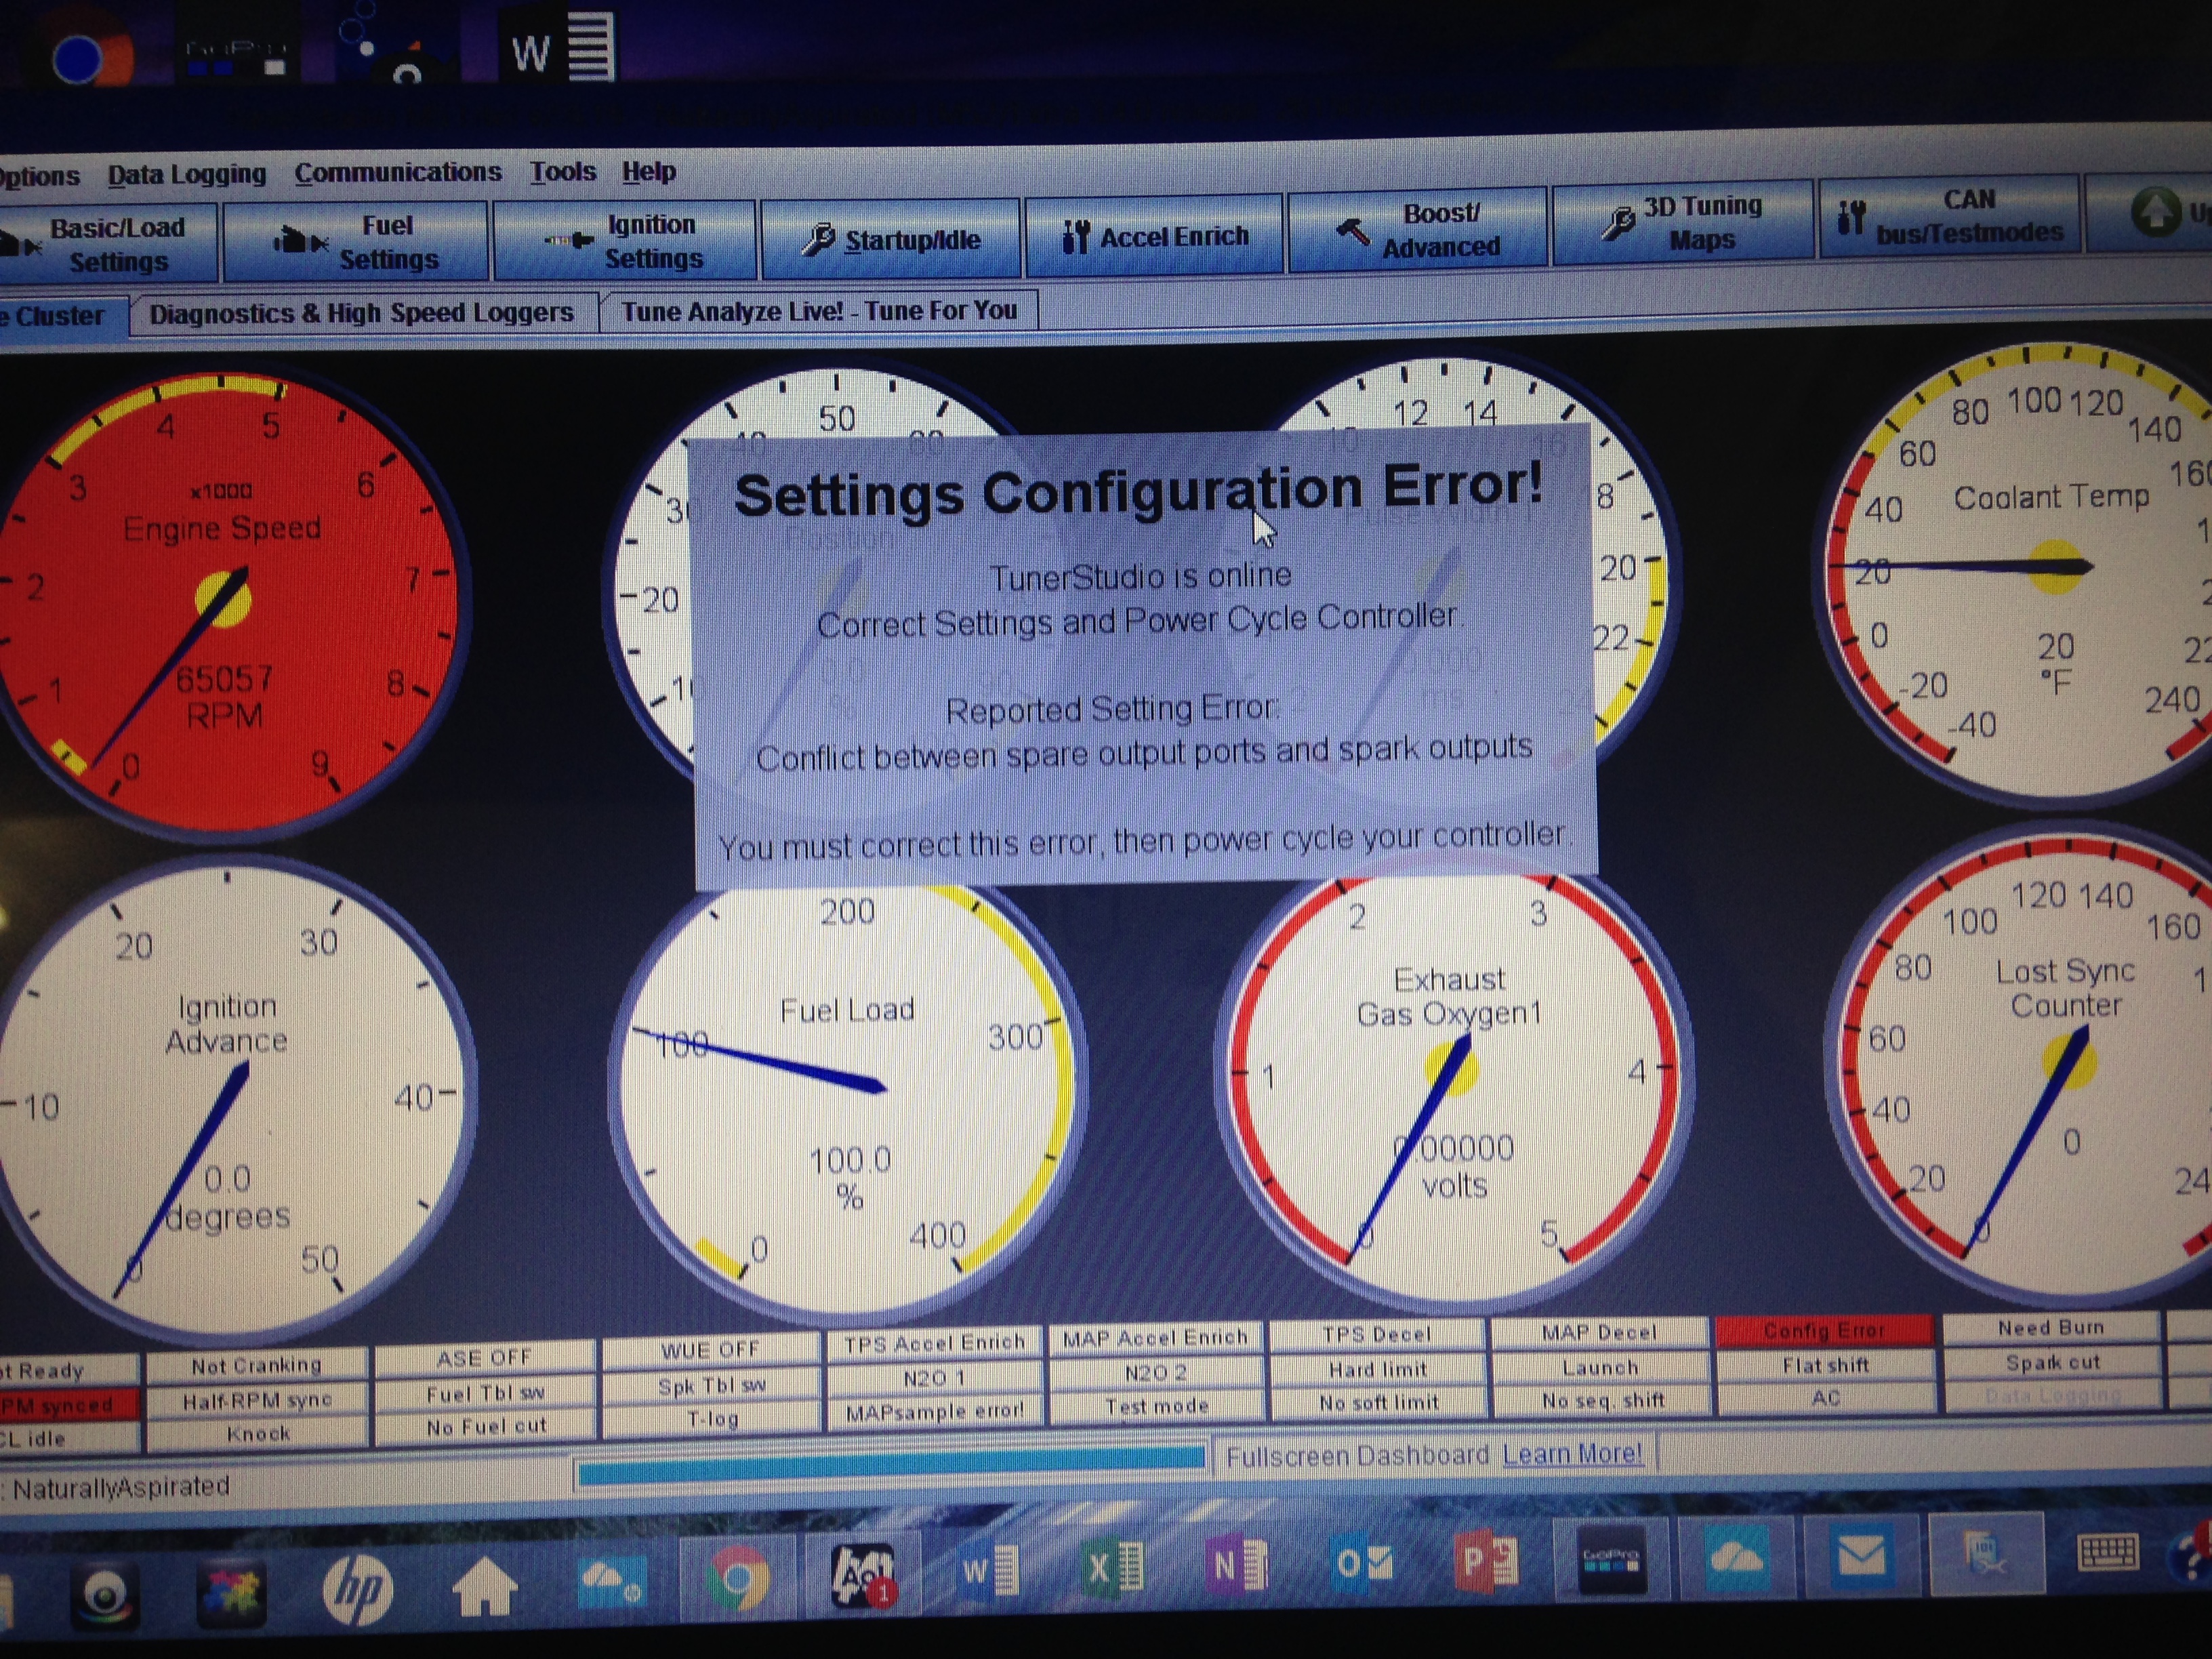Open the Data Logging menu

click(187, 174)
